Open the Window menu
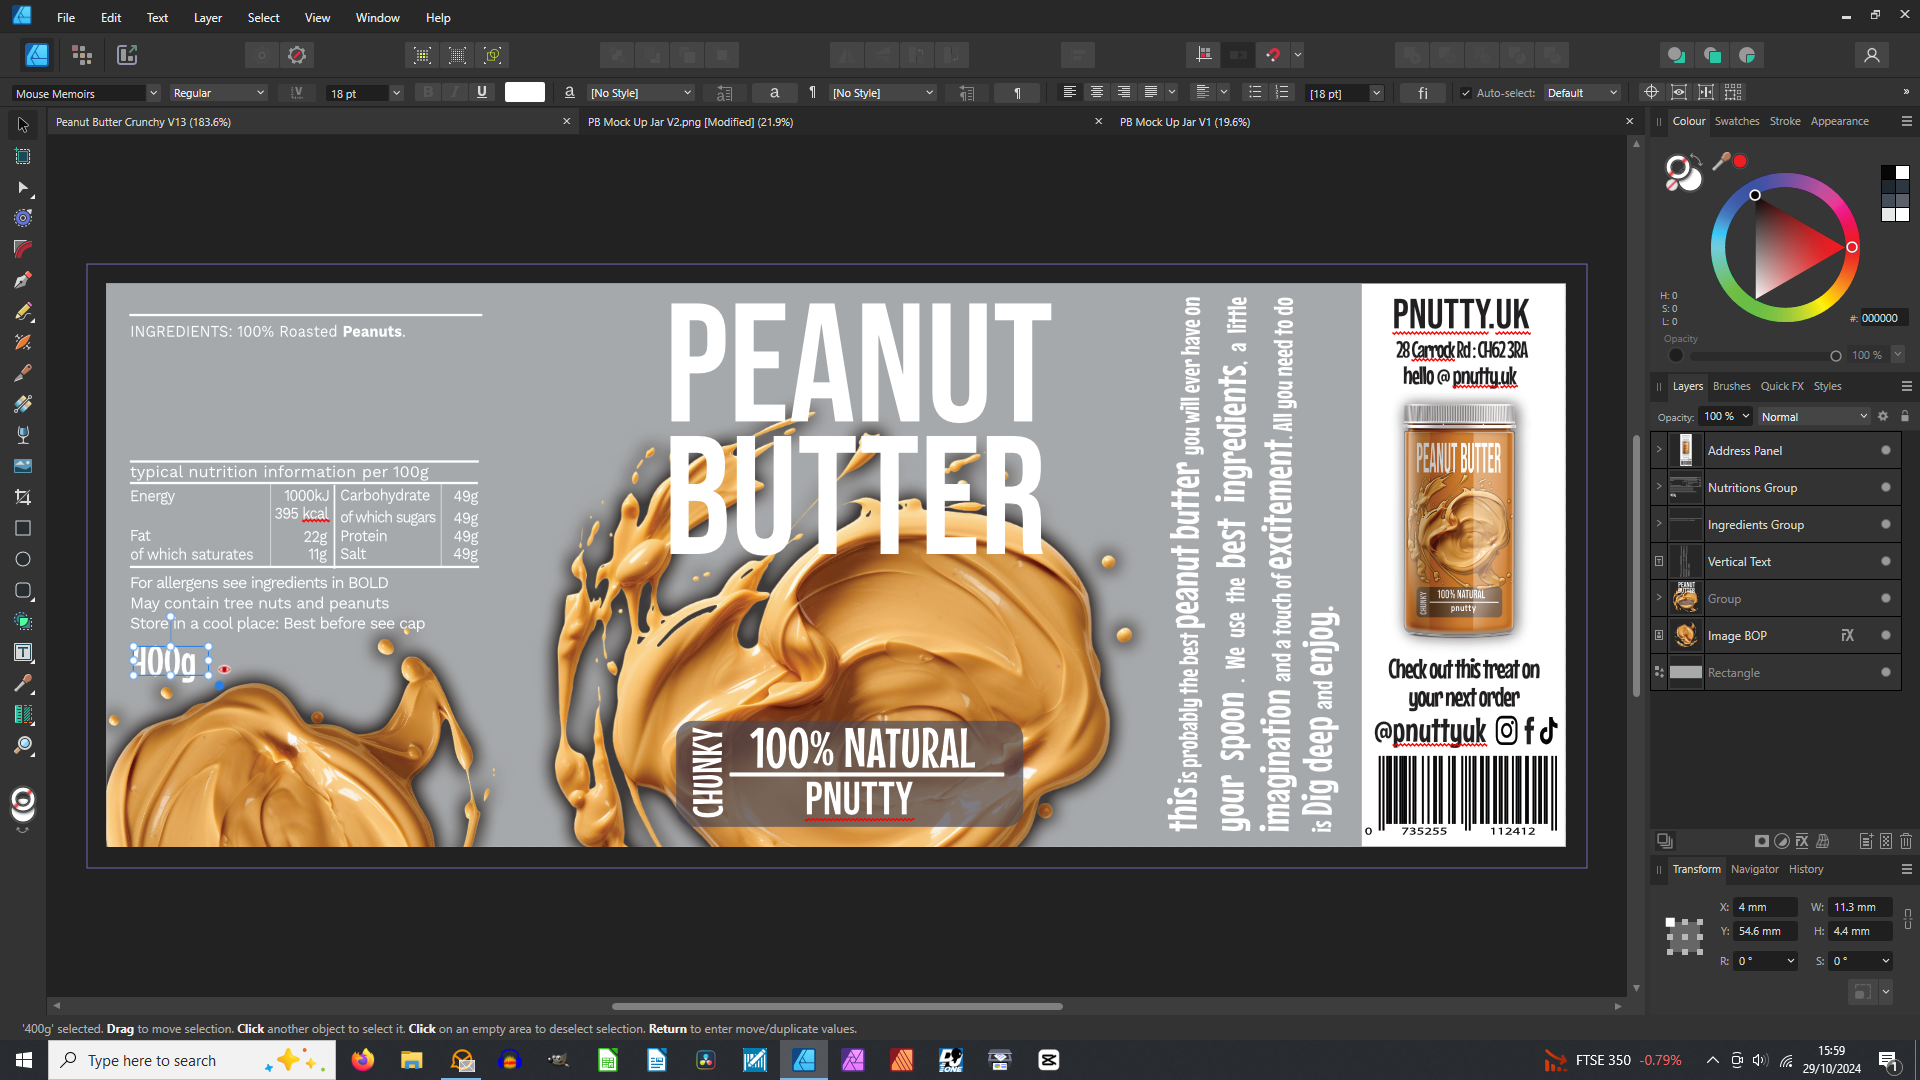 (378, 17)
